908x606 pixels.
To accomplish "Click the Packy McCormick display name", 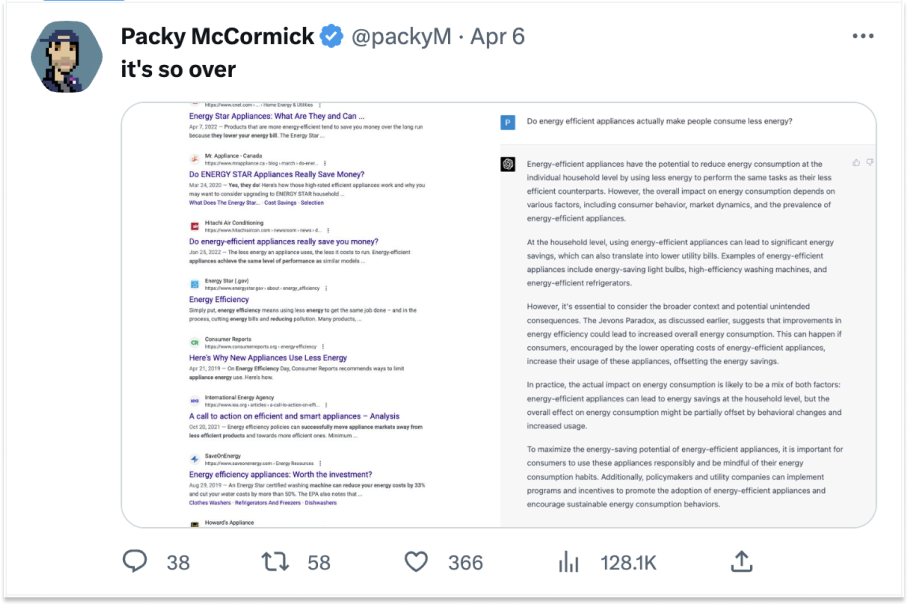I will [x=217, y=37].
